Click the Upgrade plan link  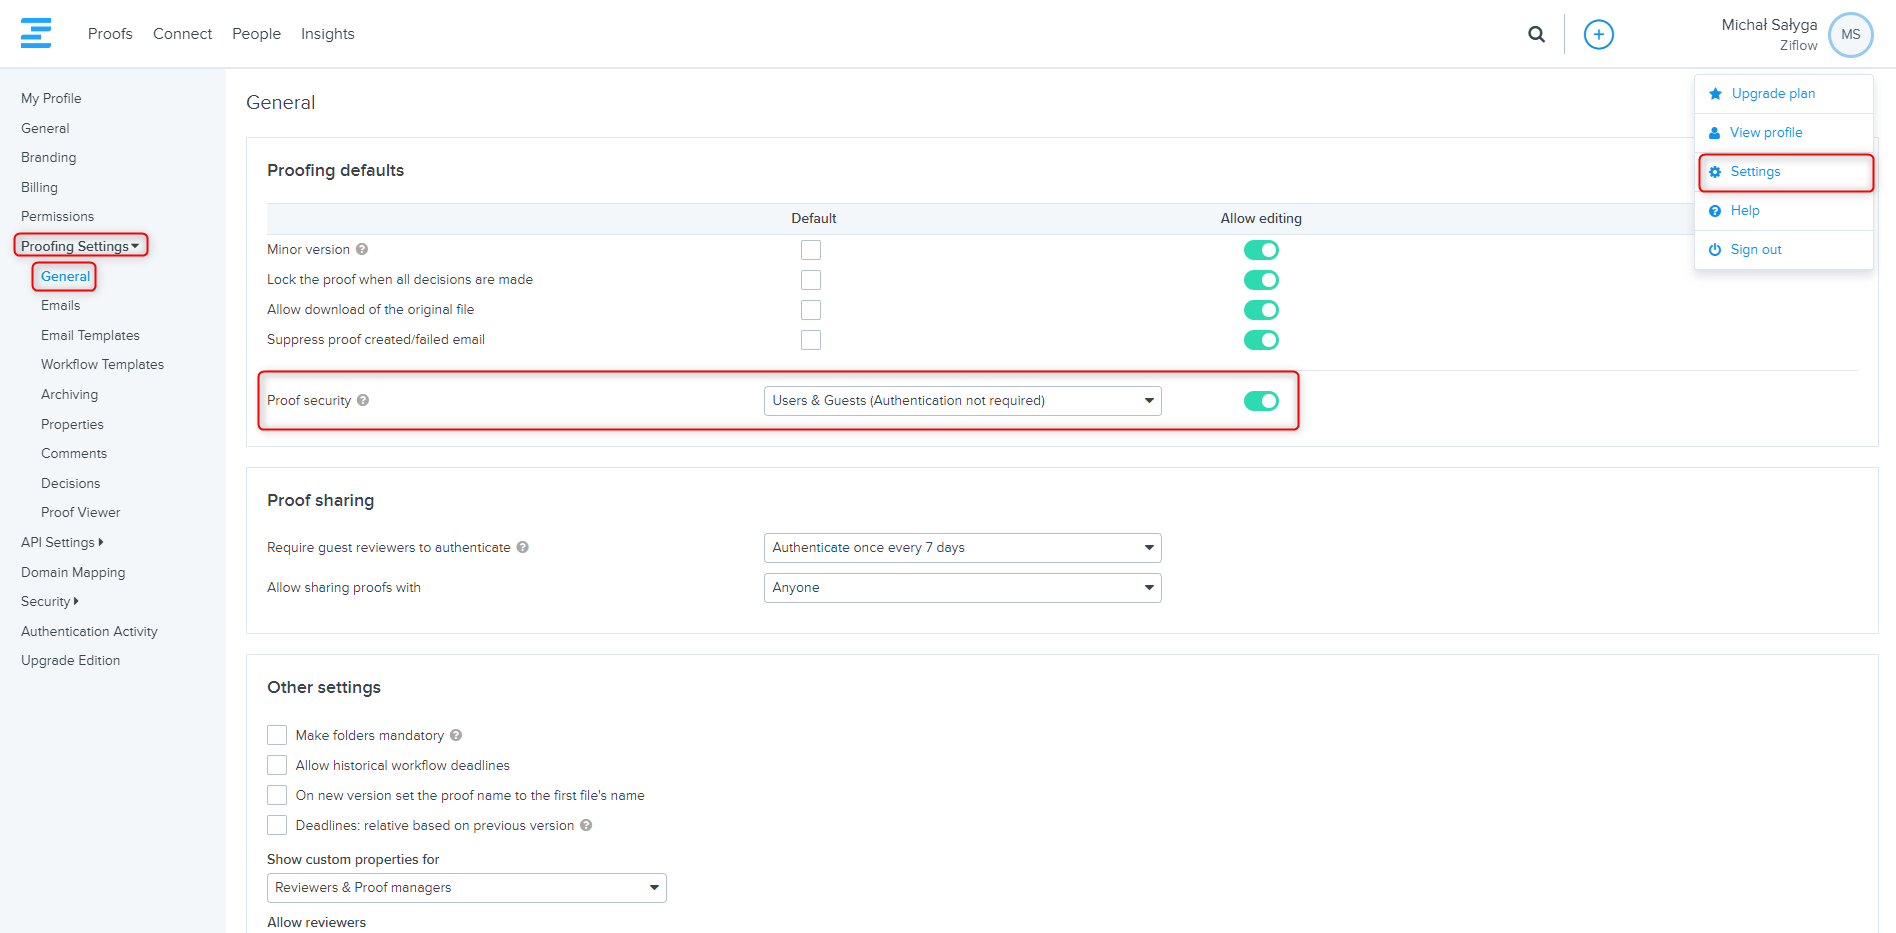click(x=1772, y=94)
